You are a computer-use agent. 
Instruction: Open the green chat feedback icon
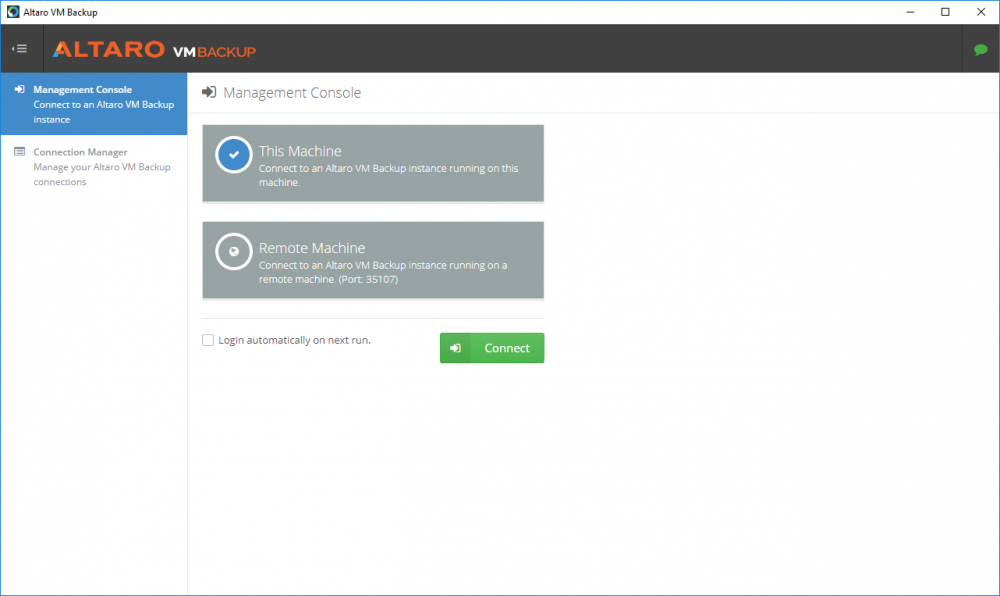point(980,50)
